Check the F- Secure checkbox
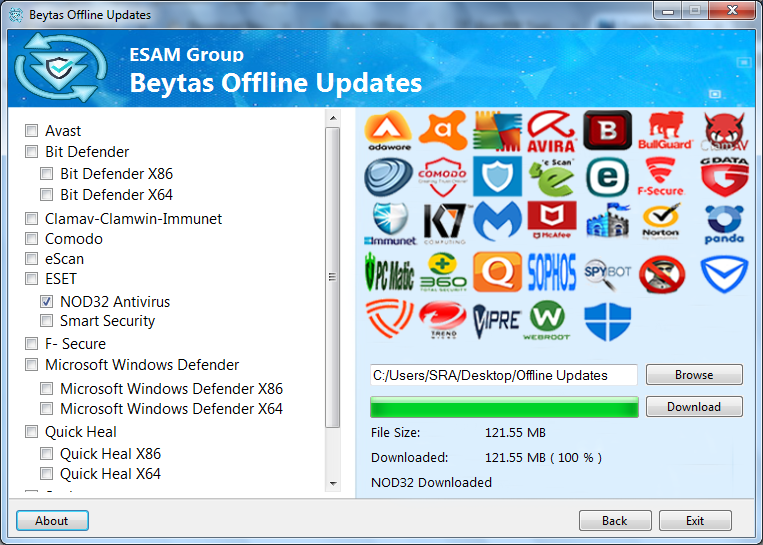The height and width of the screenshot is (545, 763). (x=32, y=344)
